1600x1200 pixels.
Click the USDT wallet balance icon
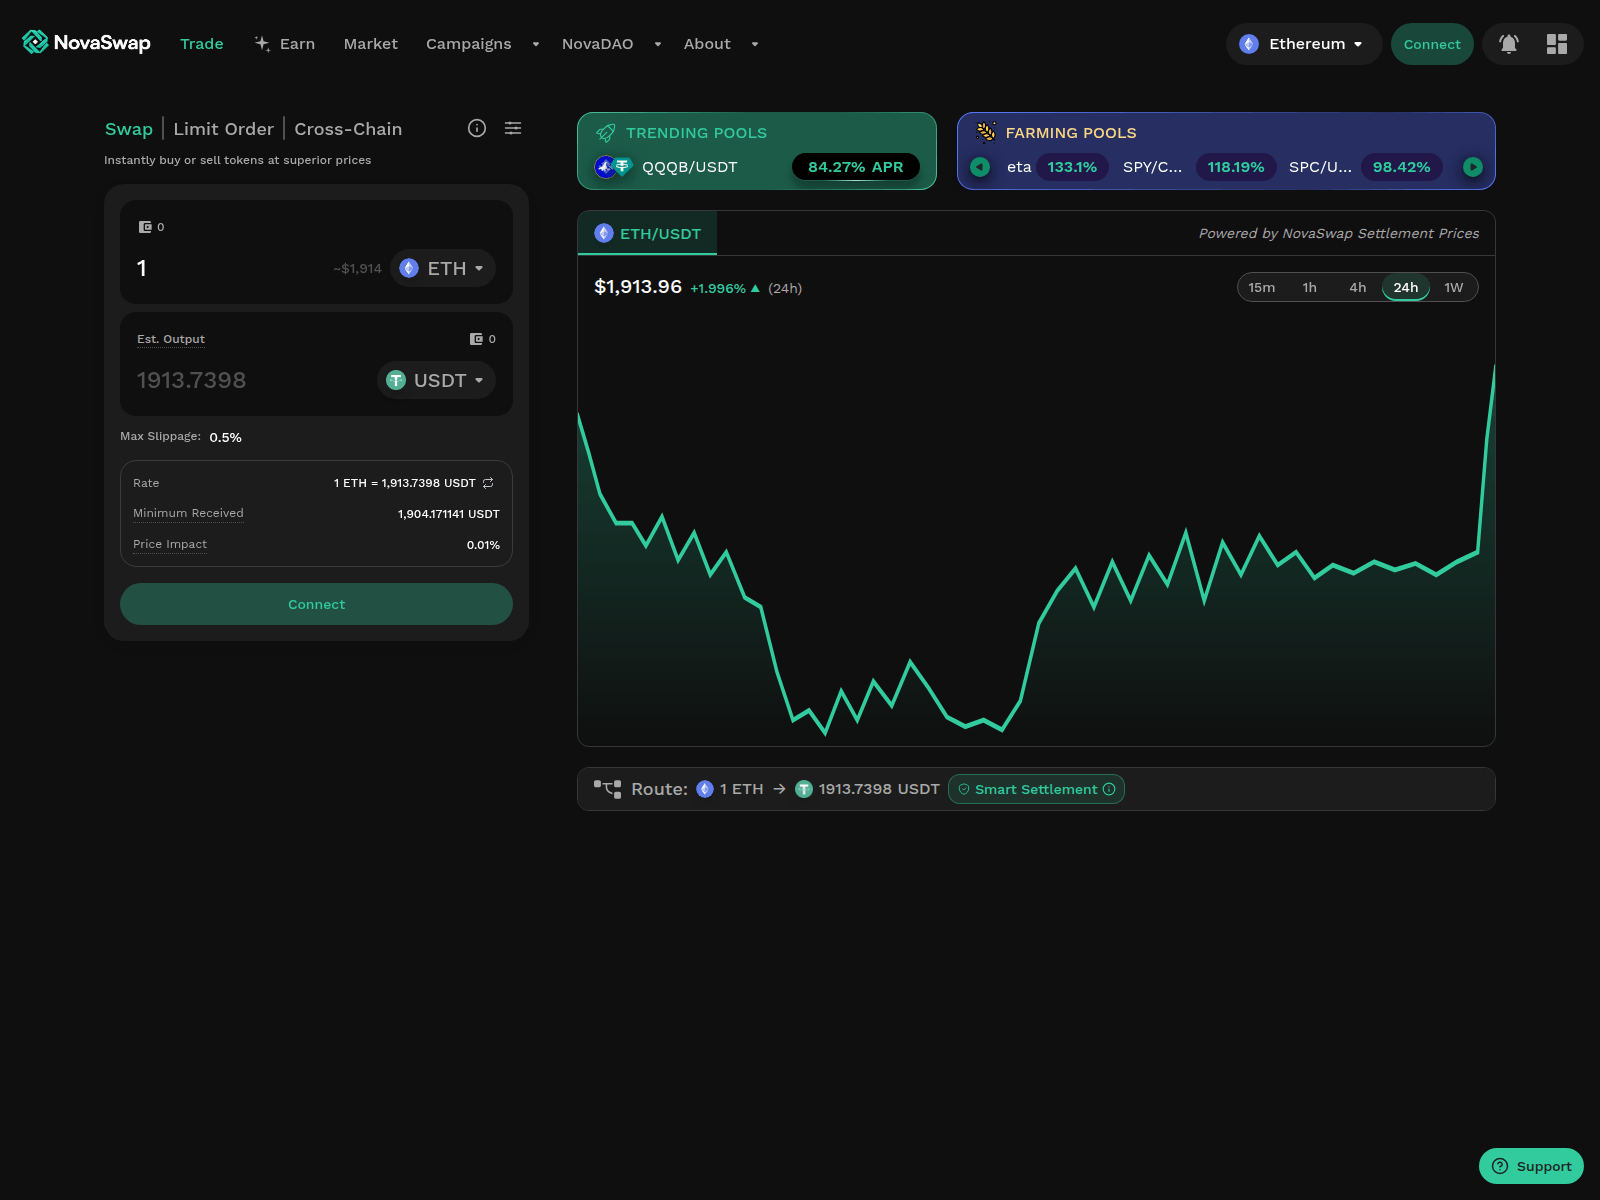[x=477, y=339]
